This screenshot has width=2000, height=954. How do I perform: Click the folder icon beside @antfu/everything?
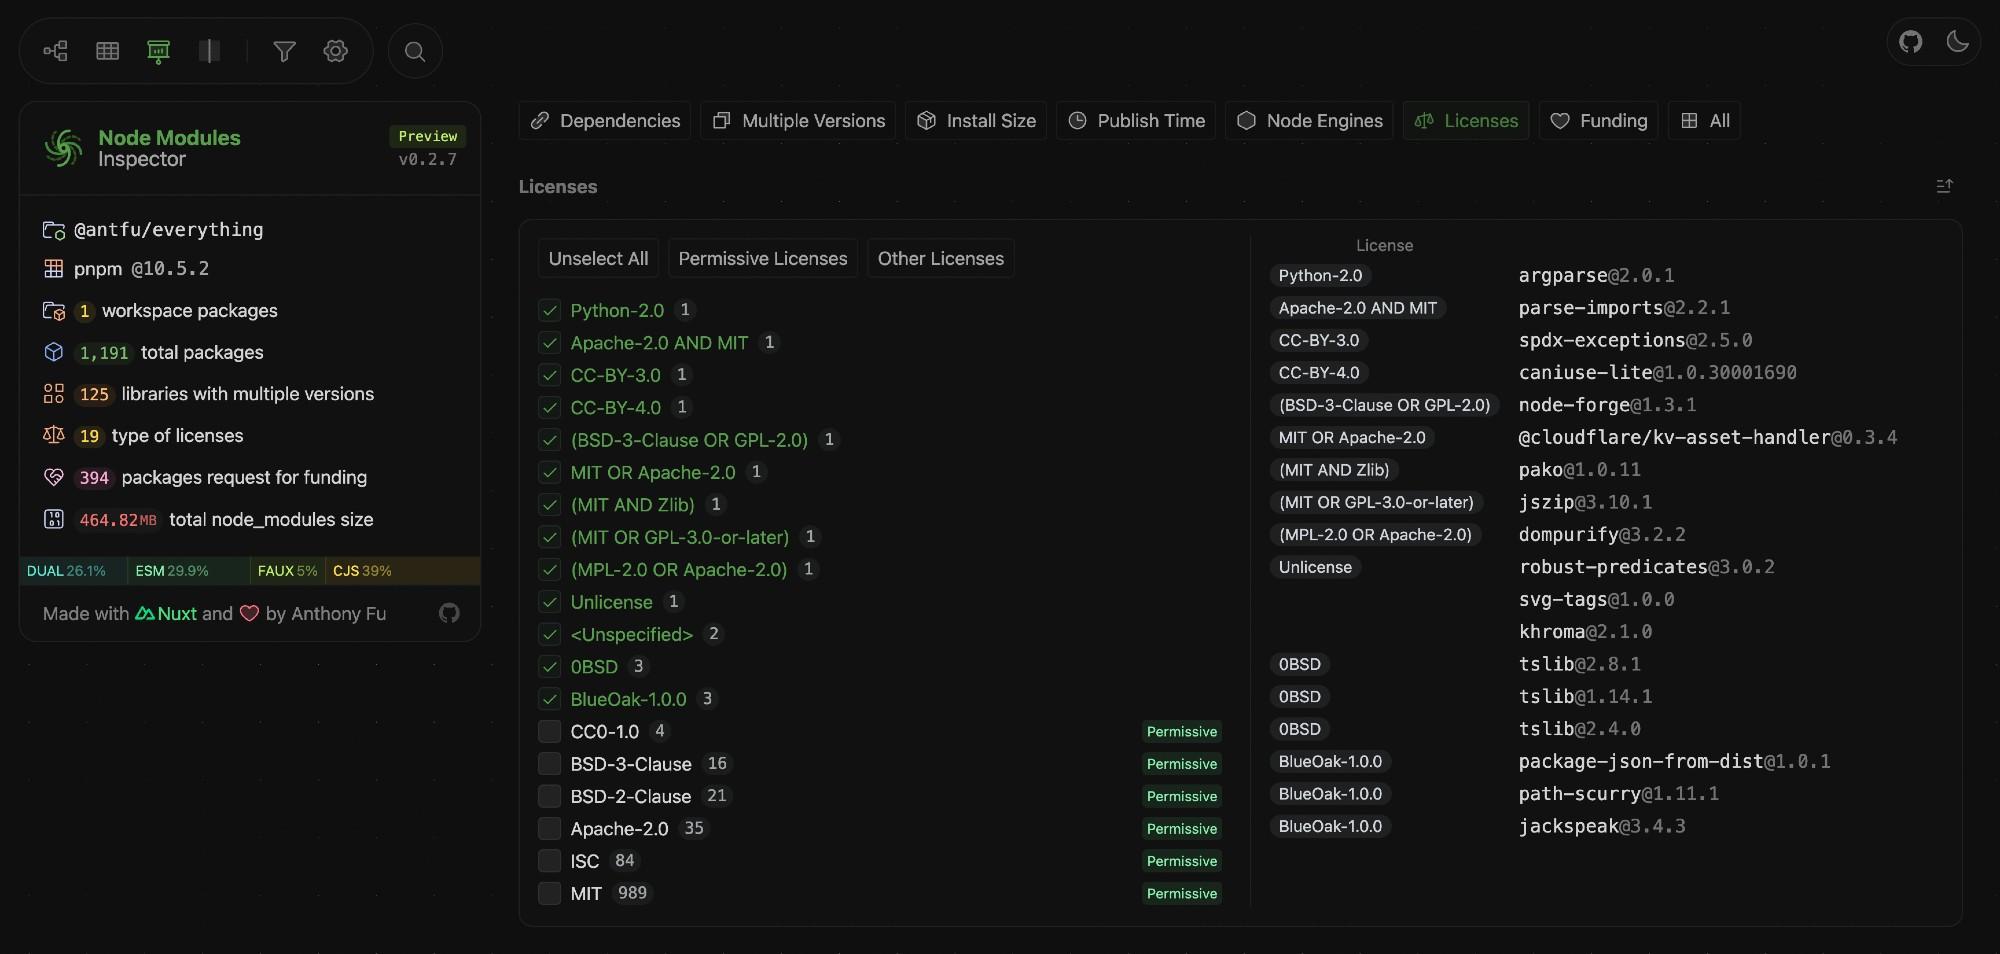pos(54,230)
